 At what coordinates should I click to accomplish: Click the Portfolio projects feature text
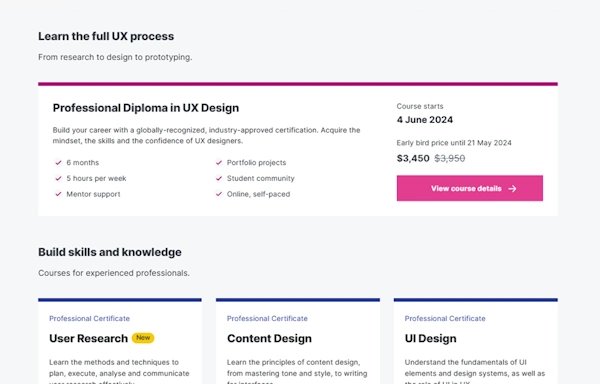[x=256, y=163]
